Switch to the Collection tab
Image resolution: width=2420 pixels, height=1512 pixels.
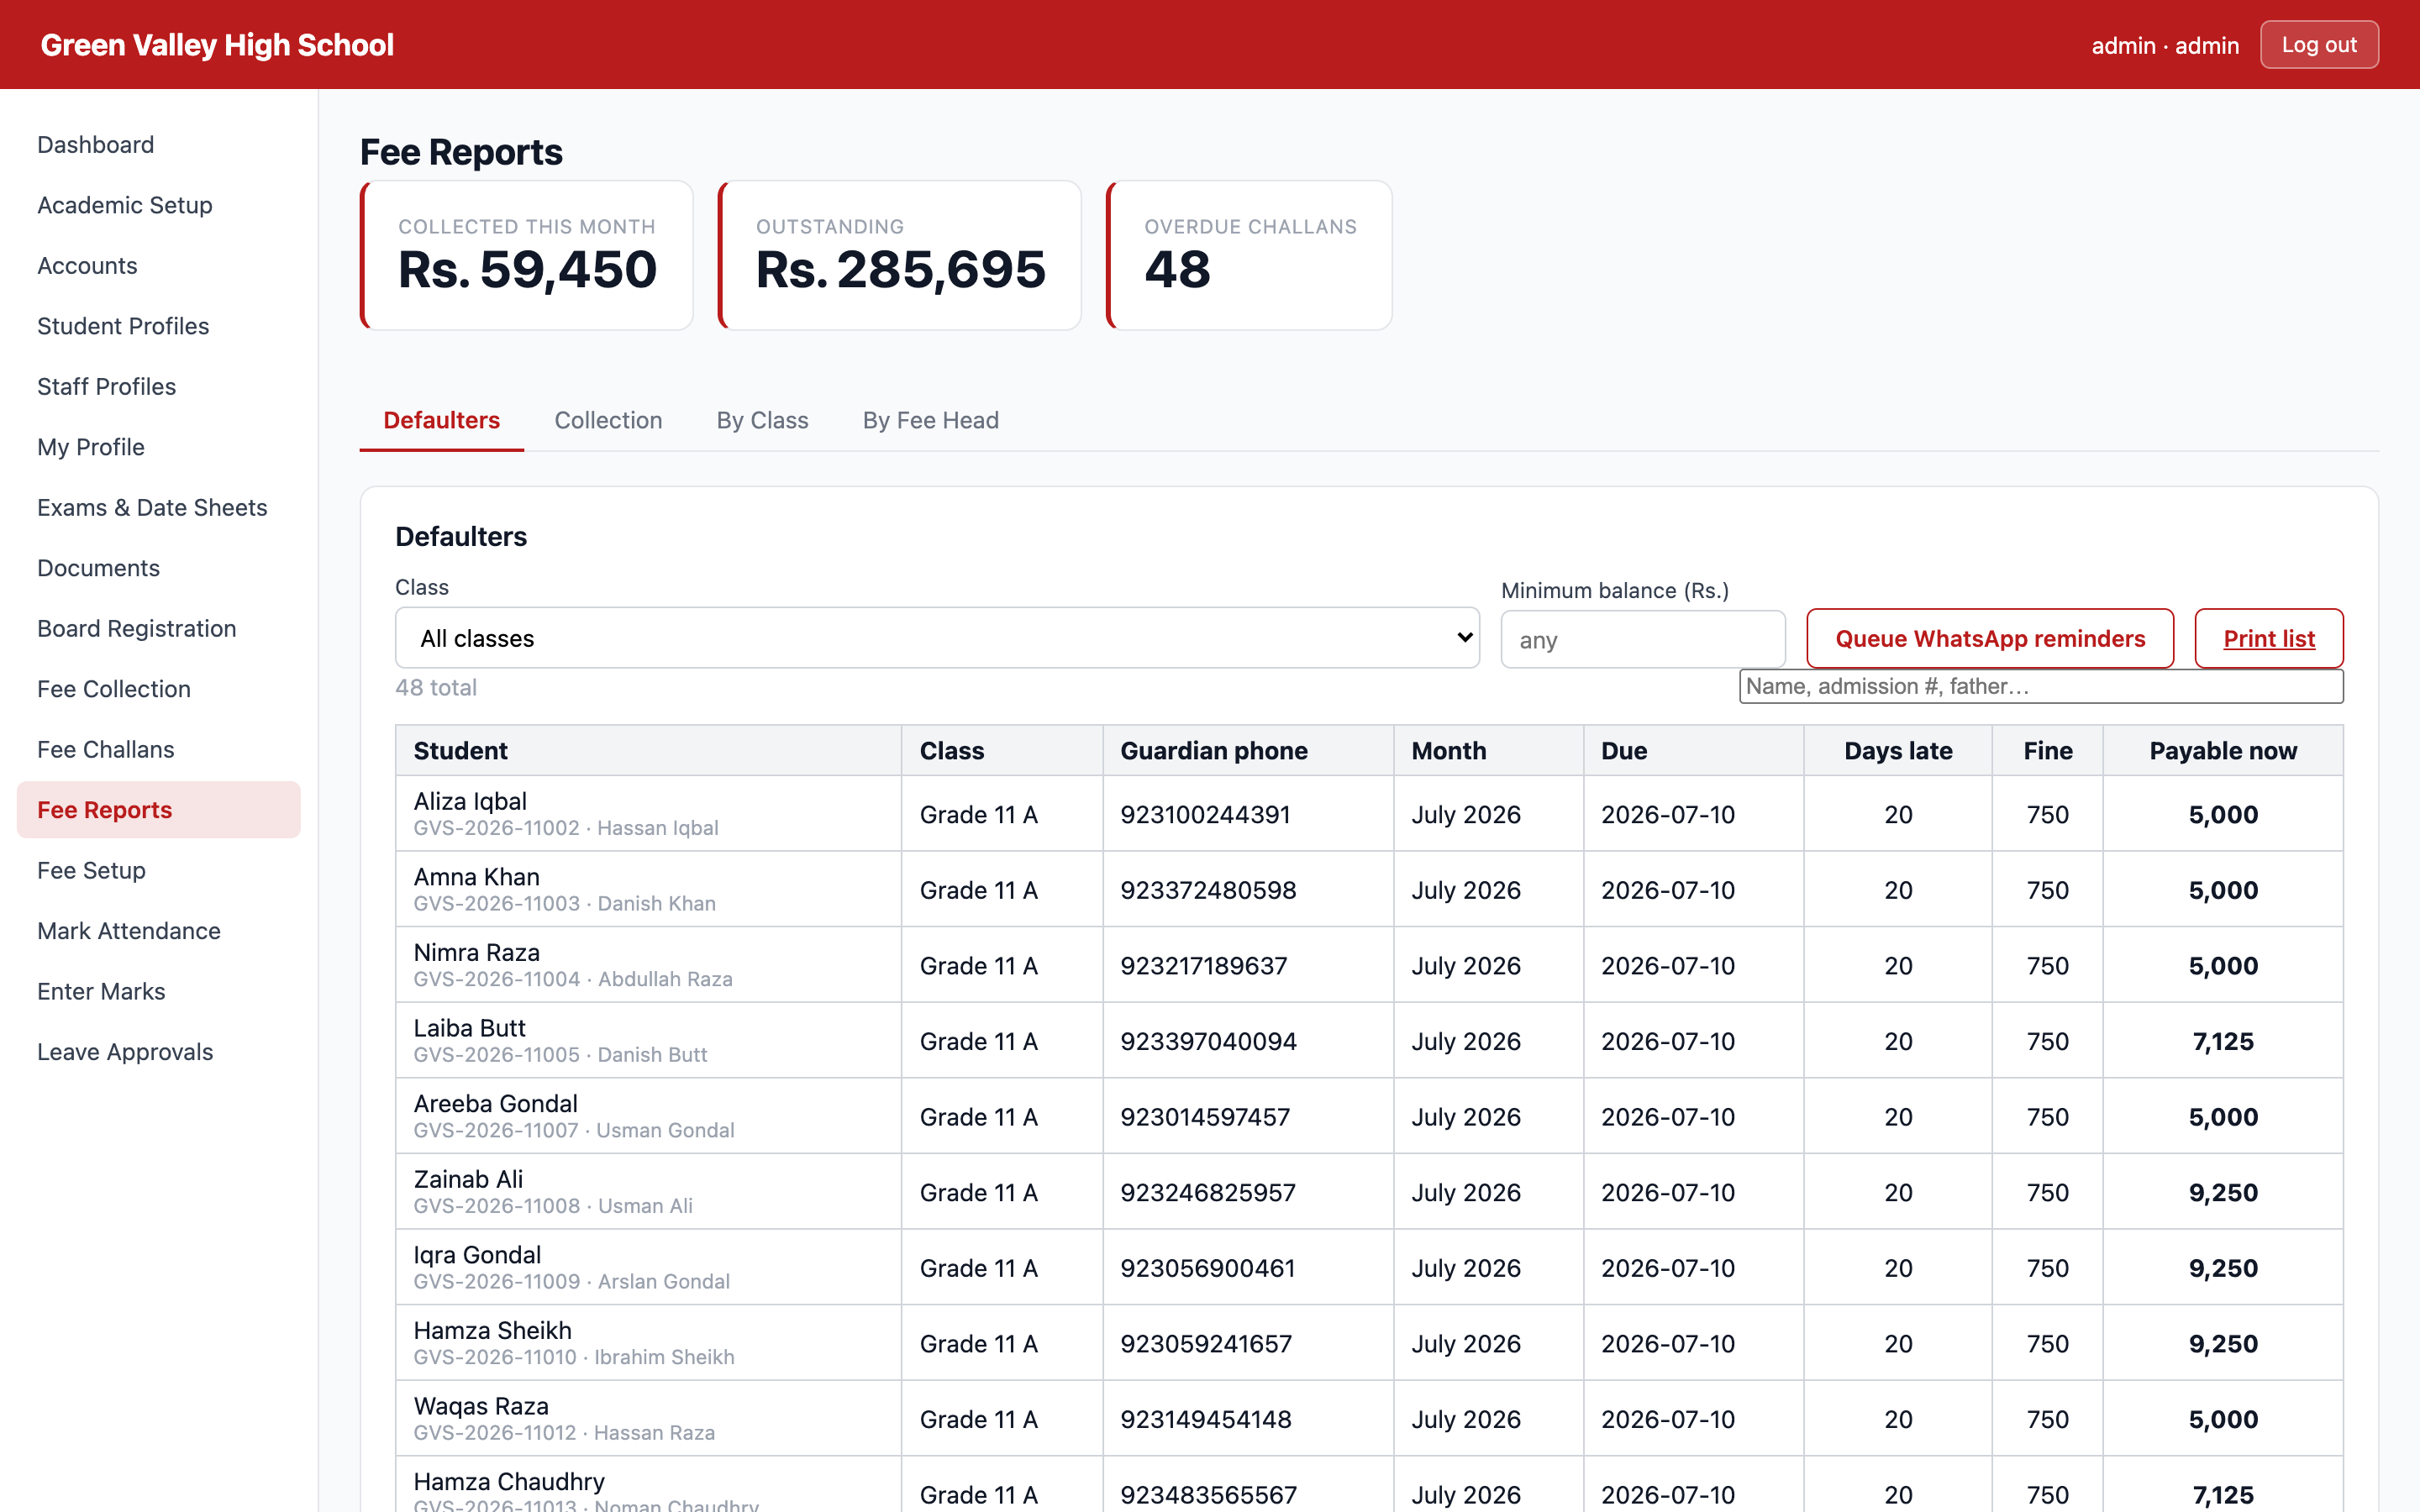click(608, 420)
